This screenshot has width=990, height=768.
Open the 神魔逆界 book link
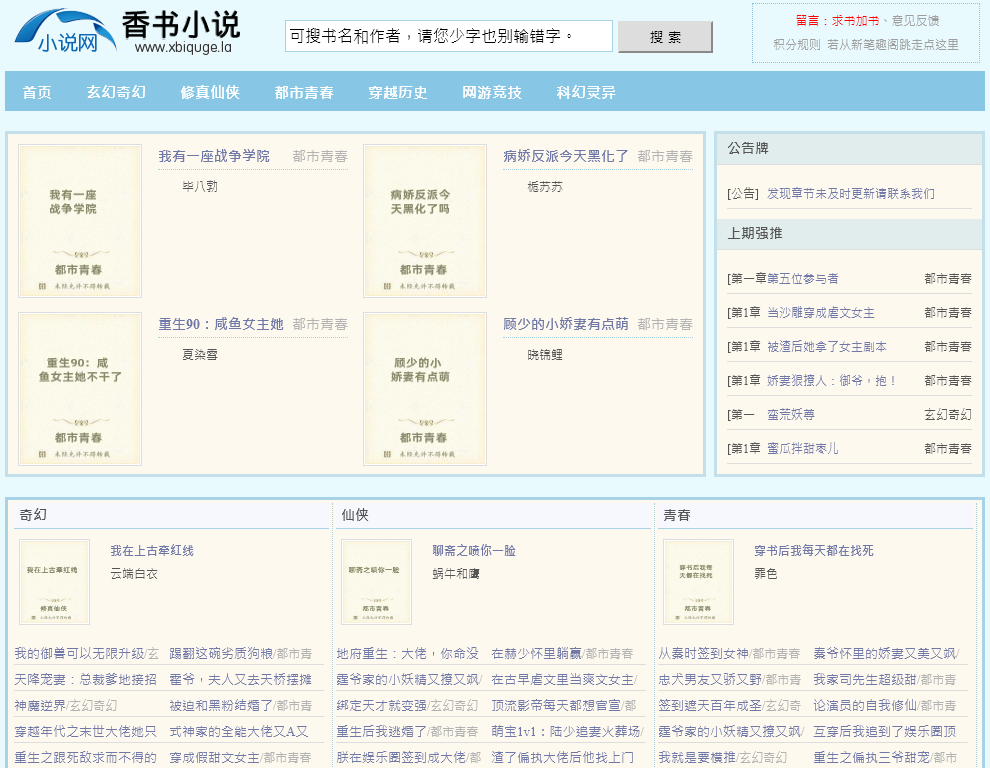point(40,705)
